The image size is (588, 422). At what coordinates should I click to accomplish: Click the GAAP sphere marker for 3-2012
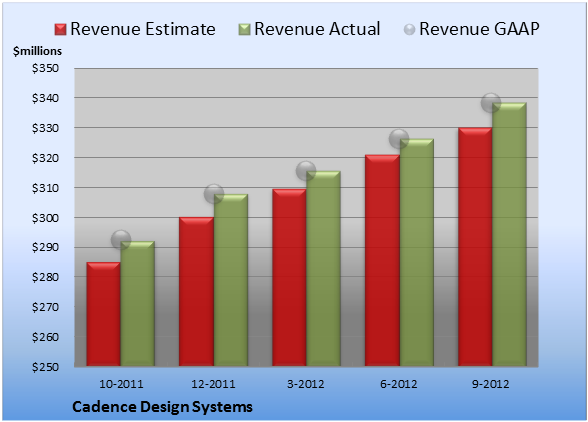pyautogui.click(x=306, y=171)
